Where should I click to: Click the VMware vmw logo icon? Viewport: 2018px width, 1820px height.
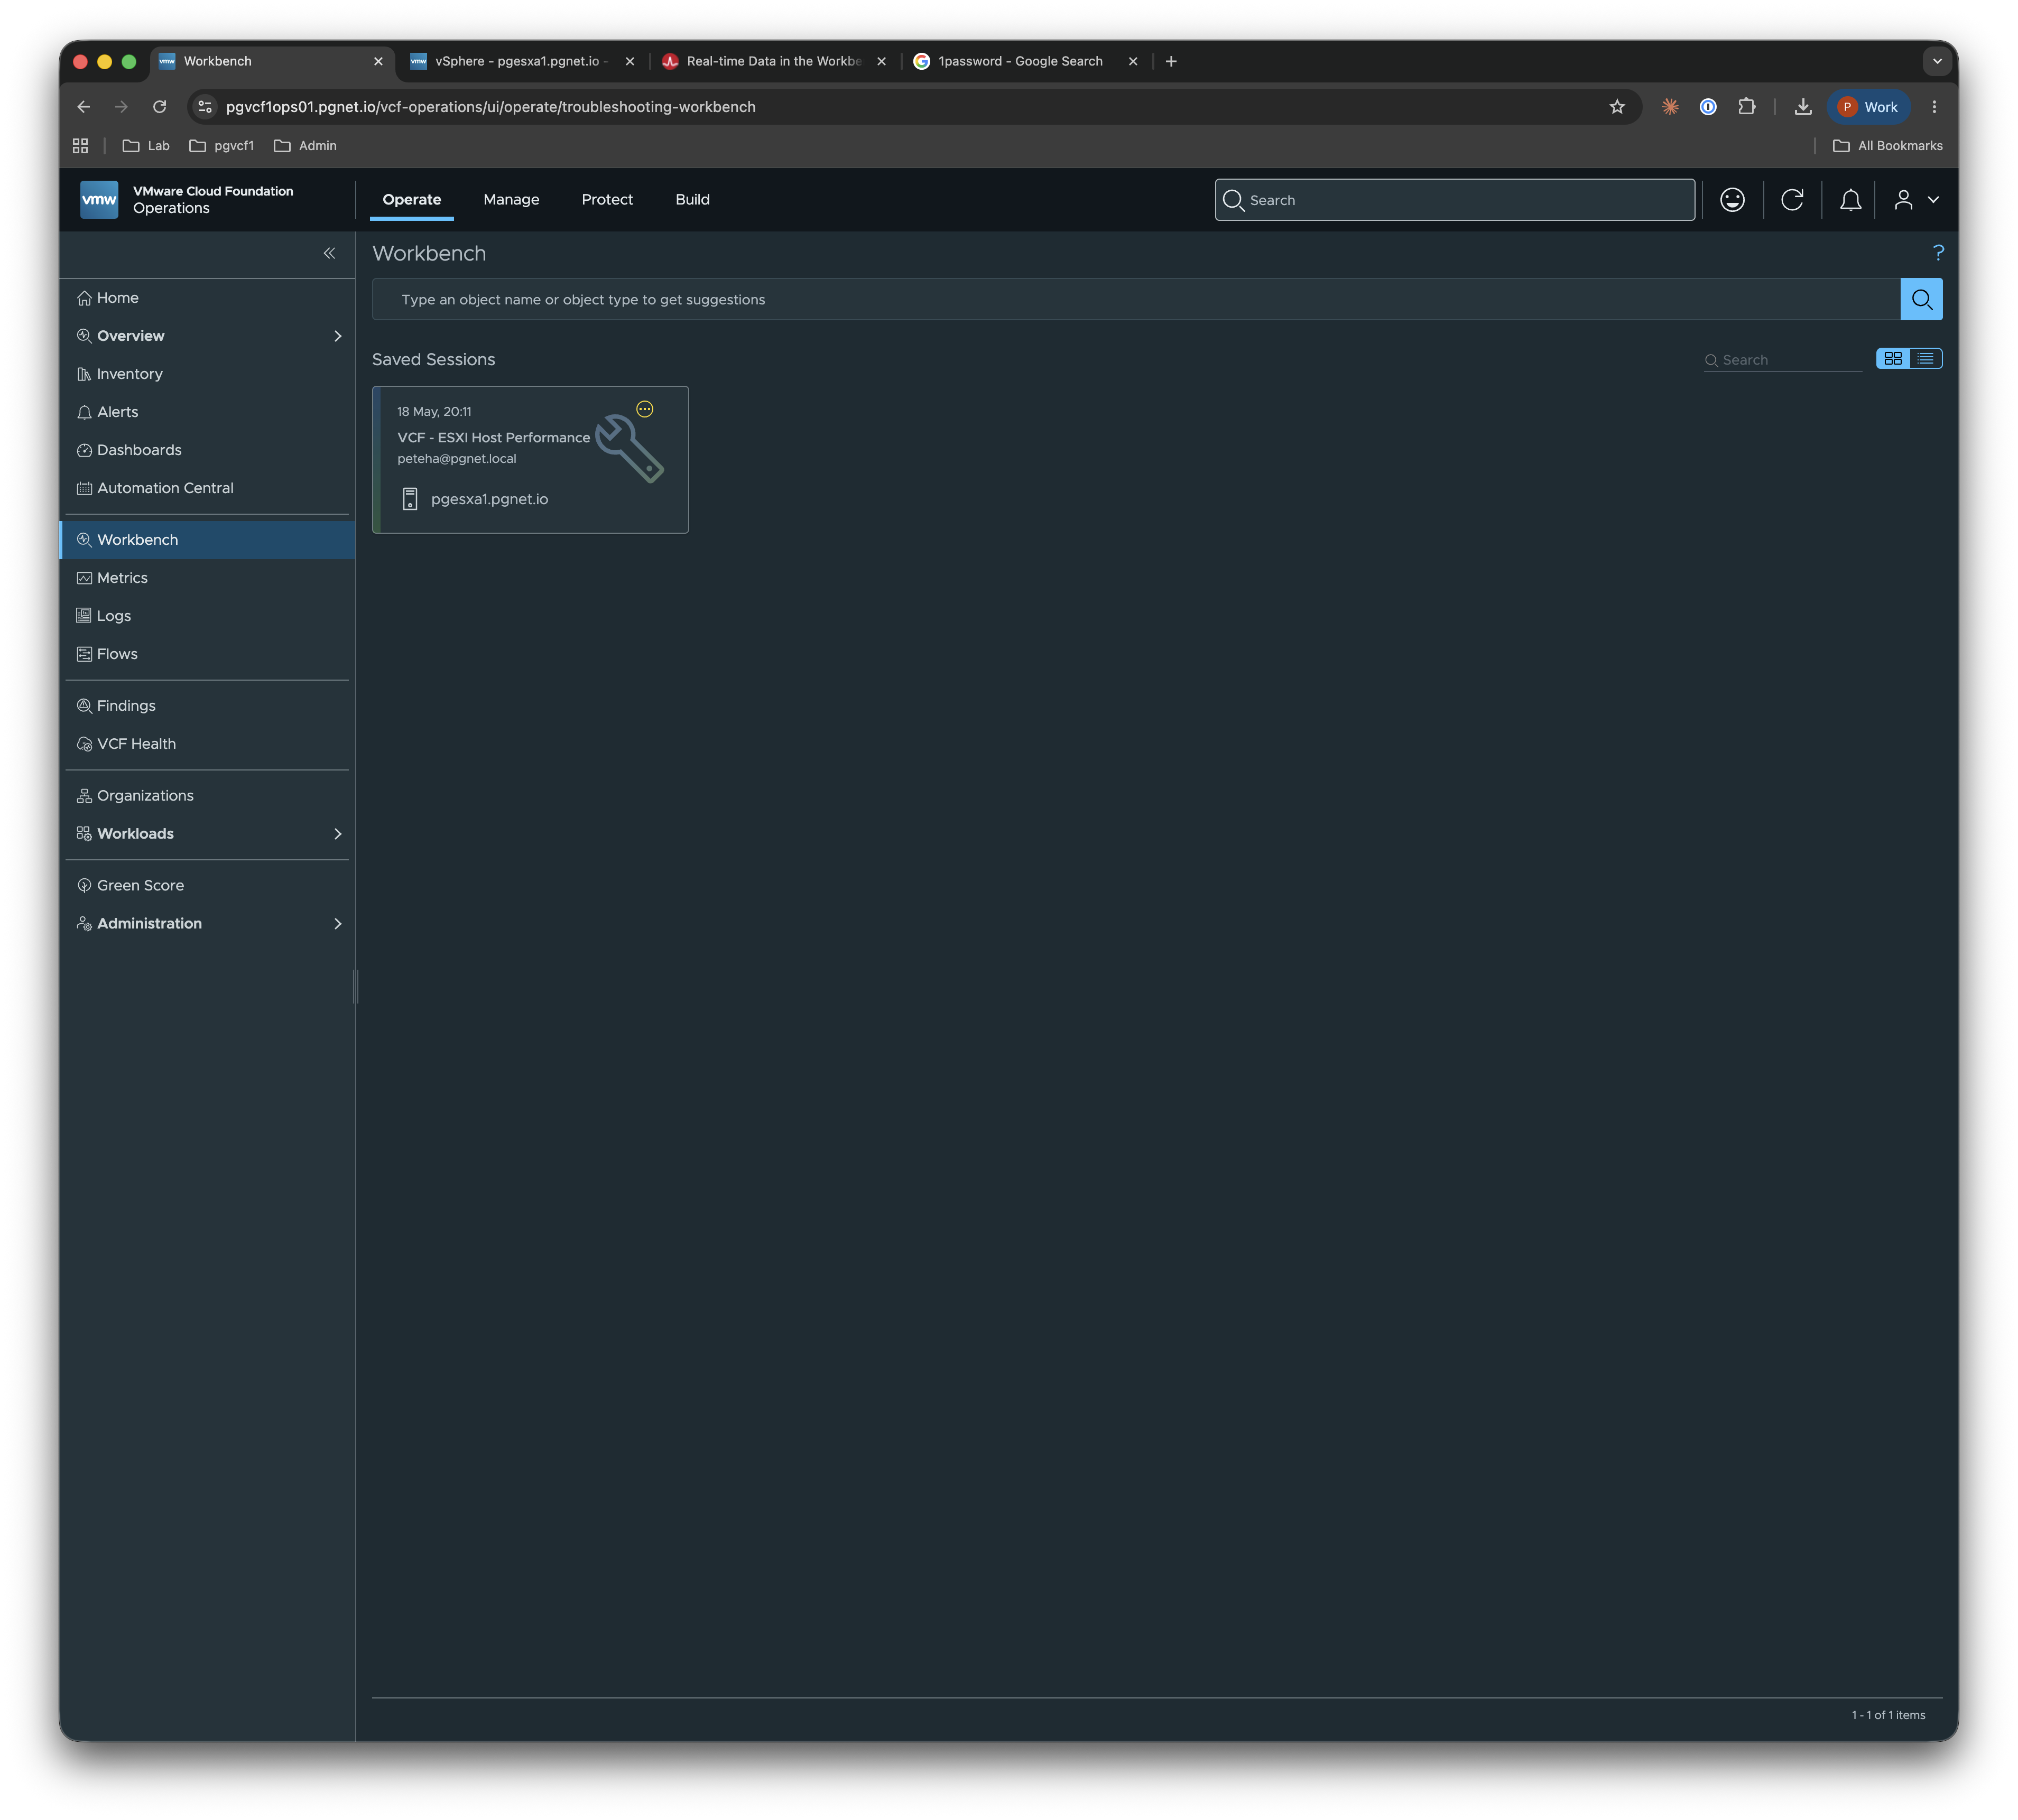tap(99, 199)
